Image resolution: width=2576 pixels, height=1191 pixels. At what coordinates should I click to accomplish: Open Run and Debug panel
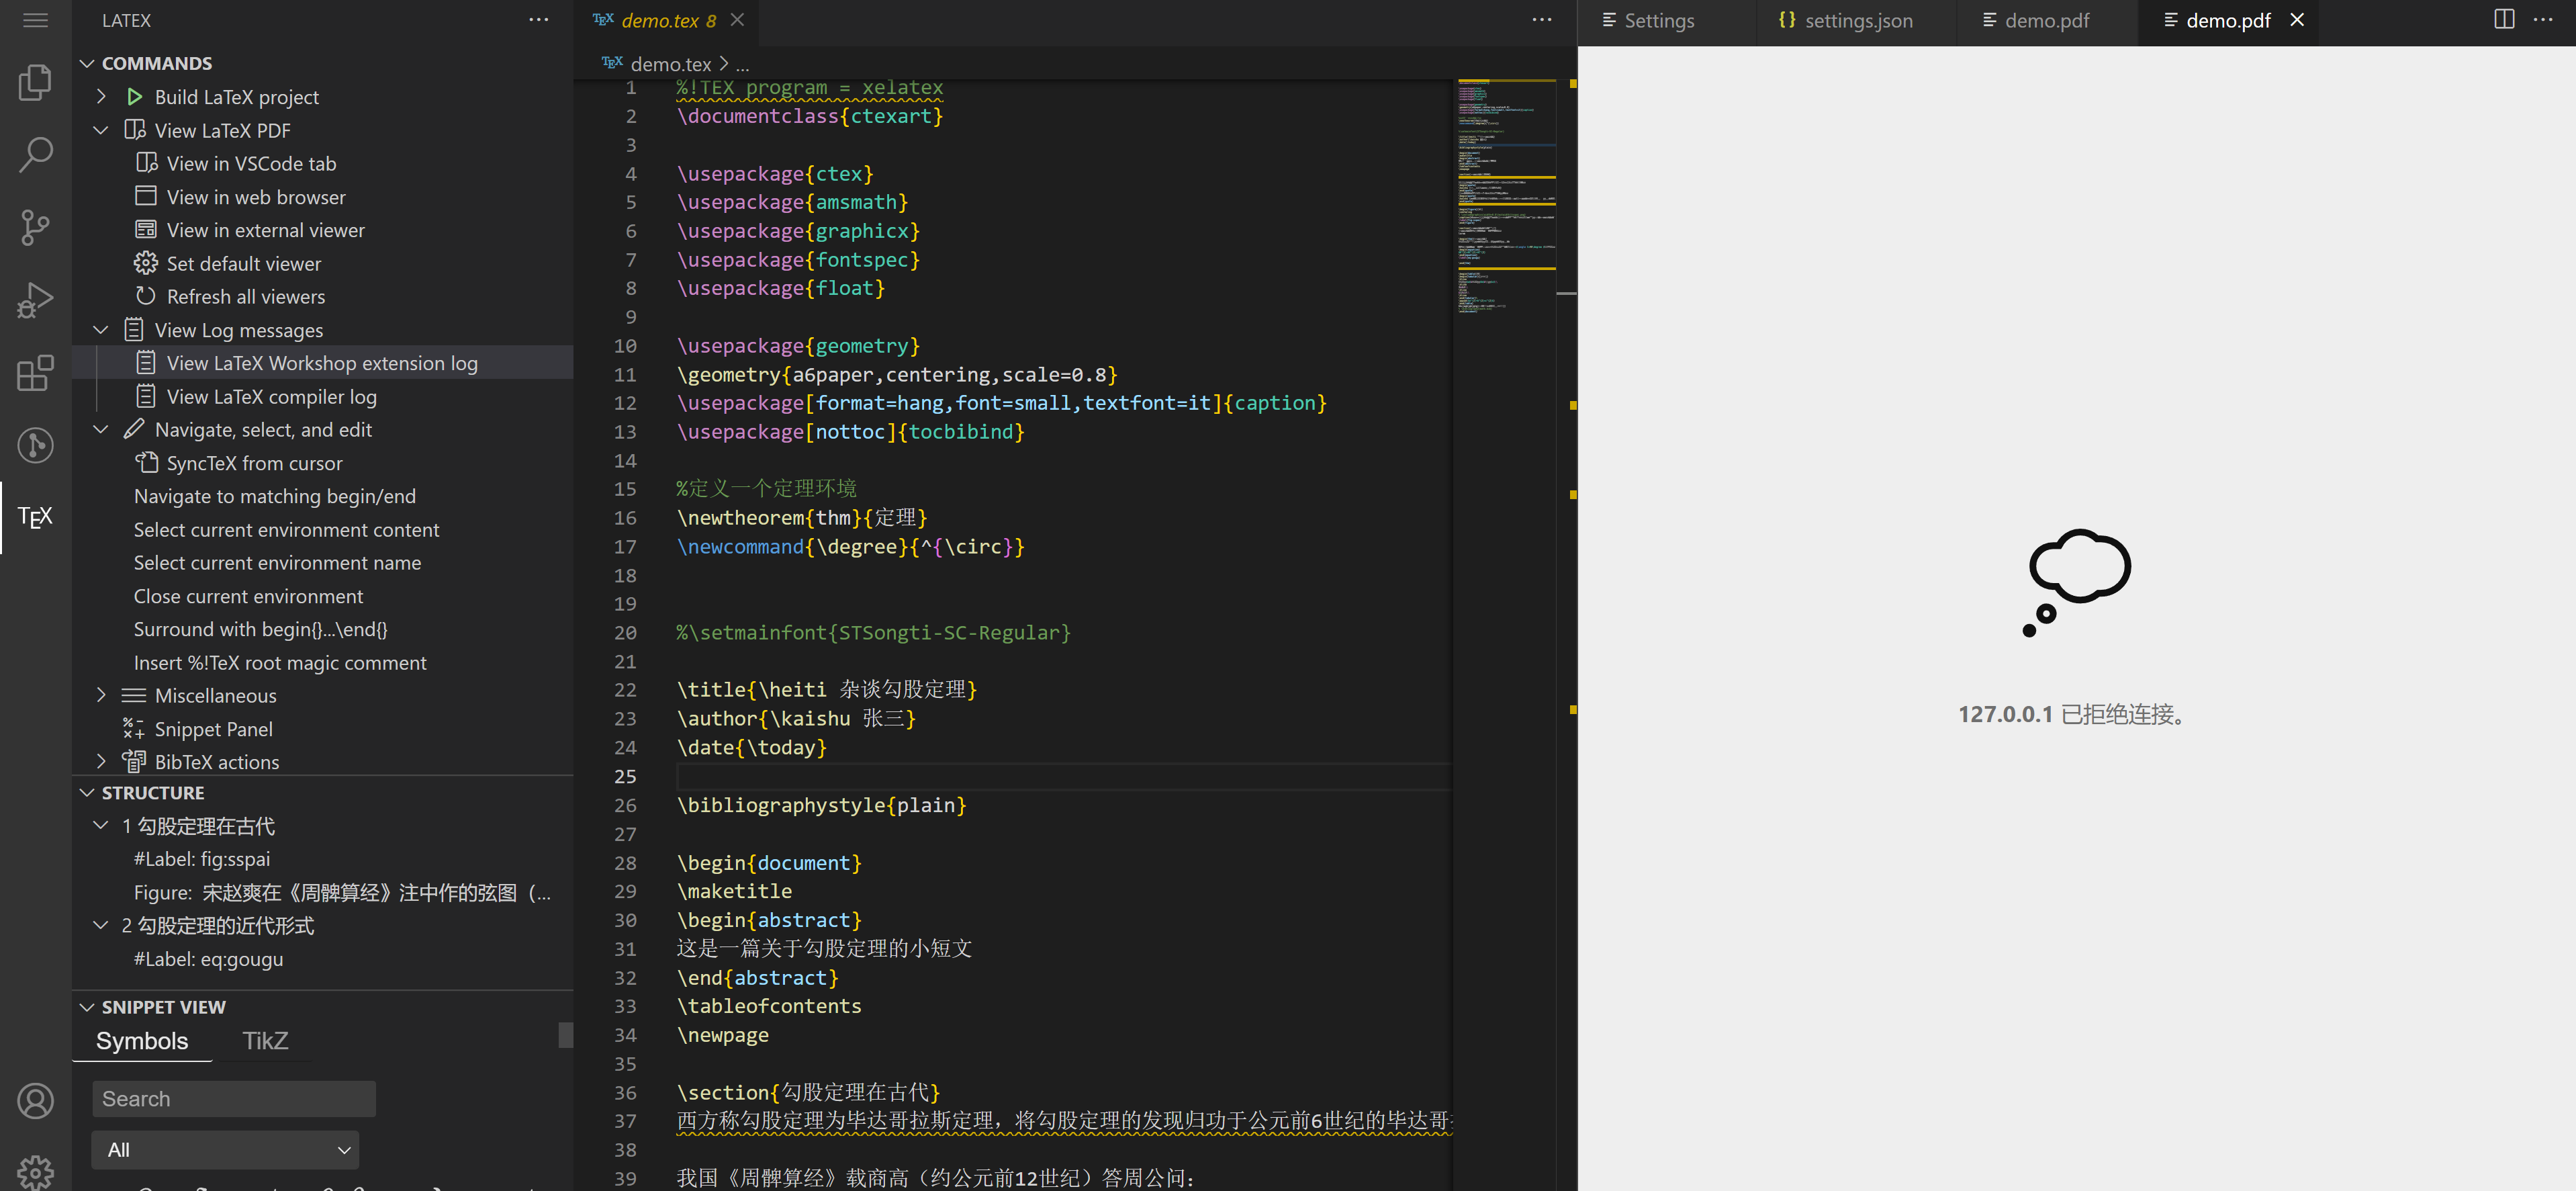pyautogui.click(x=35, y=299)
